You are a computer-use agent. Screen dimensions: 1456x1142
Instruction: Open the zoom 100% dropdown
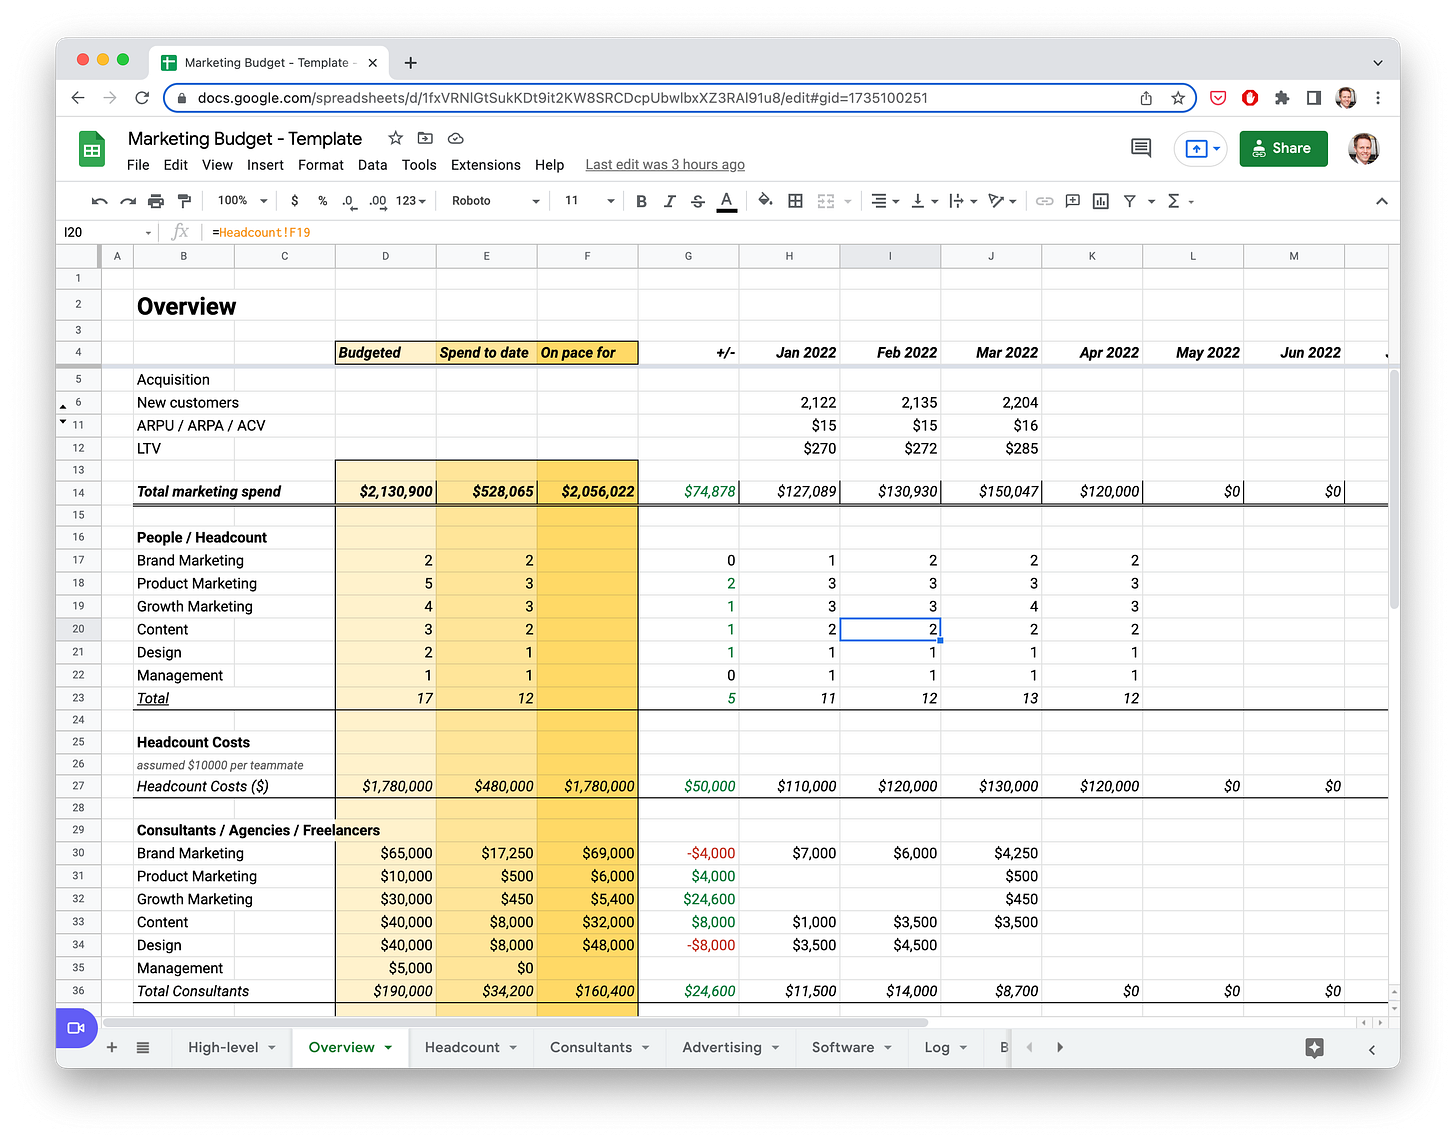238,201
